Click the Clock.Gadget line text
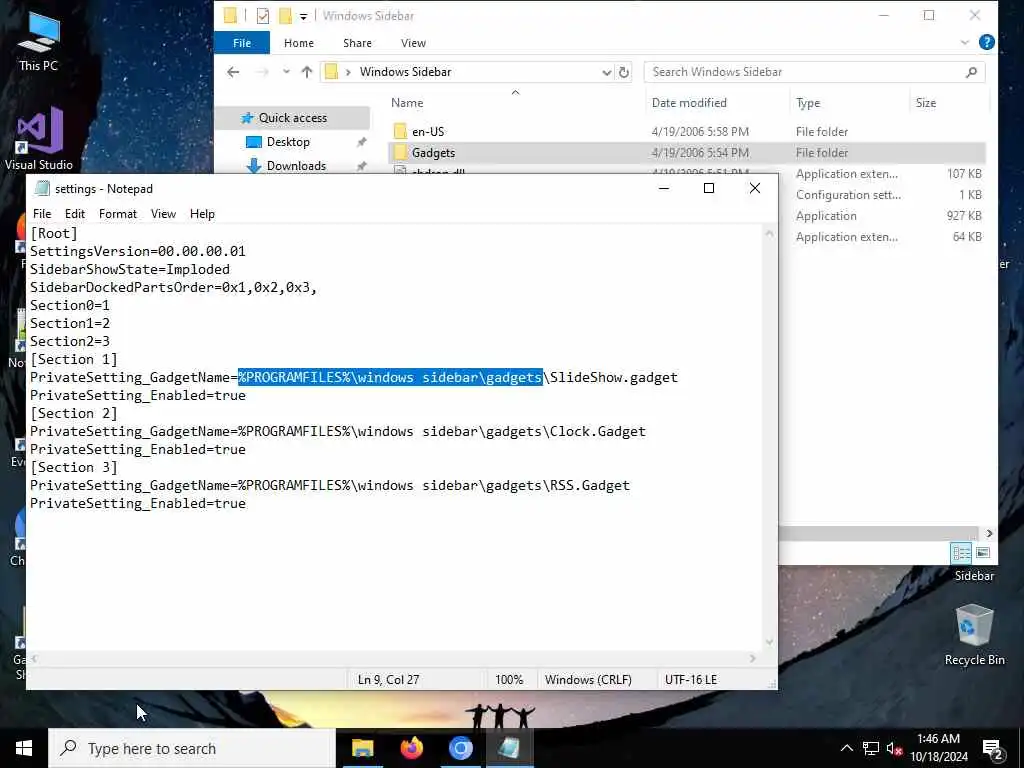The image size is (1024, 768). (338, 432)
